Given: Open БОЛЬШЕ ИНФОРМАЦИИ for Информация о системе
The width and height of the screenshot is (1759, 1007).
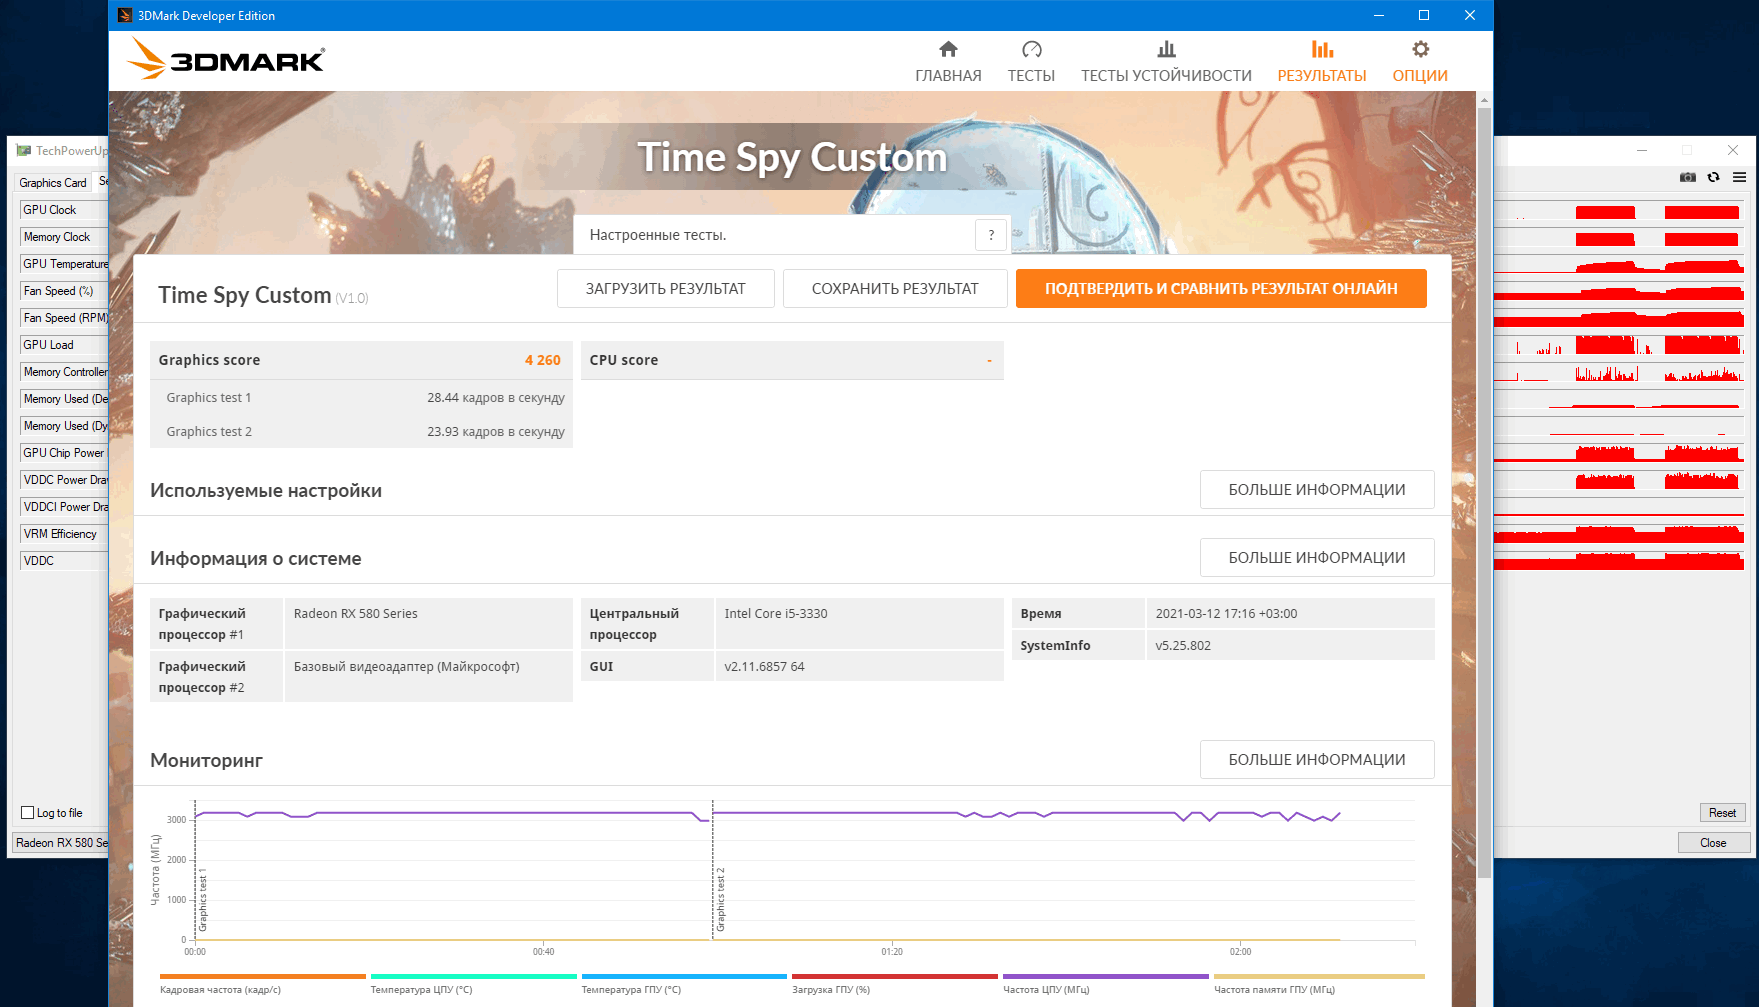Looking at the screenshot, I should (x=1317, y=558).
